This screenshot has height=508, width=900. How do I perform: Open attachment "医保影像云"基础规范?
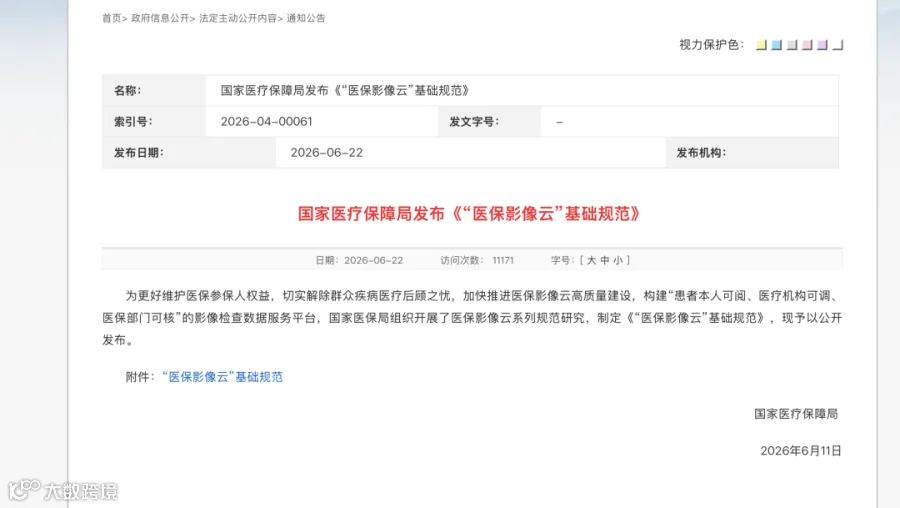[x=223, y=377]
